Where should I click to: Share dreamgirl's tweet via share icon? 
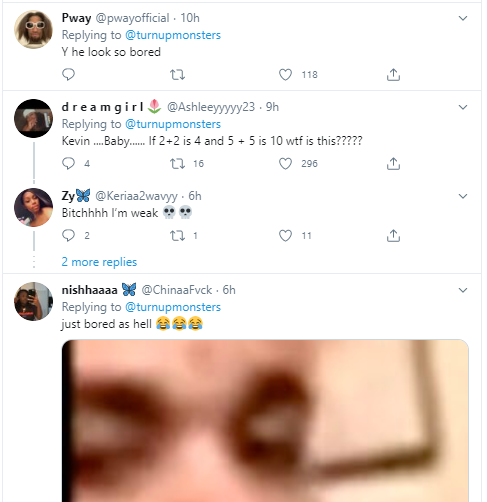click(393, 164)
